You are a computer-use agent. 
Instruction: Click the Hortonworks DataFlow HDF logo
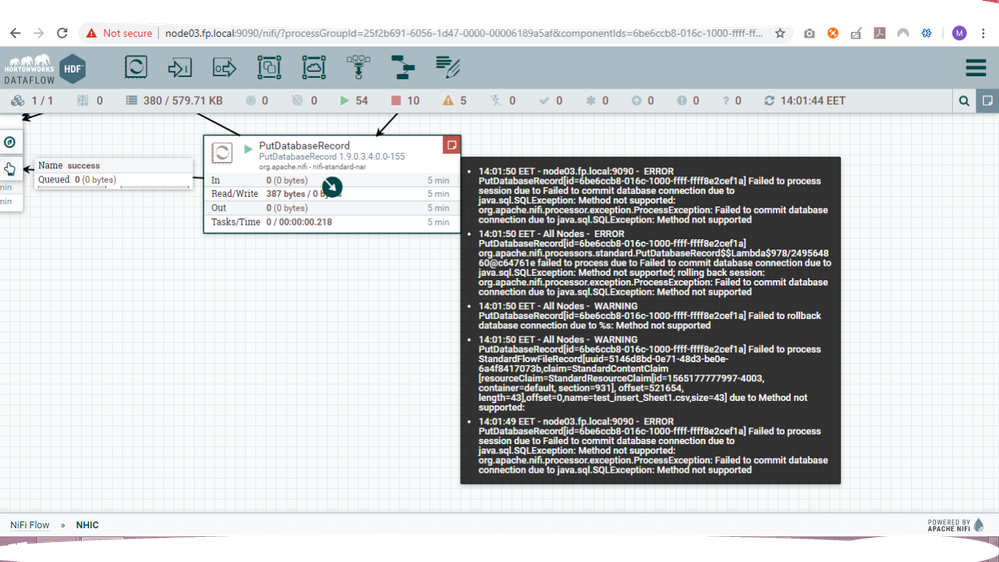45,68
